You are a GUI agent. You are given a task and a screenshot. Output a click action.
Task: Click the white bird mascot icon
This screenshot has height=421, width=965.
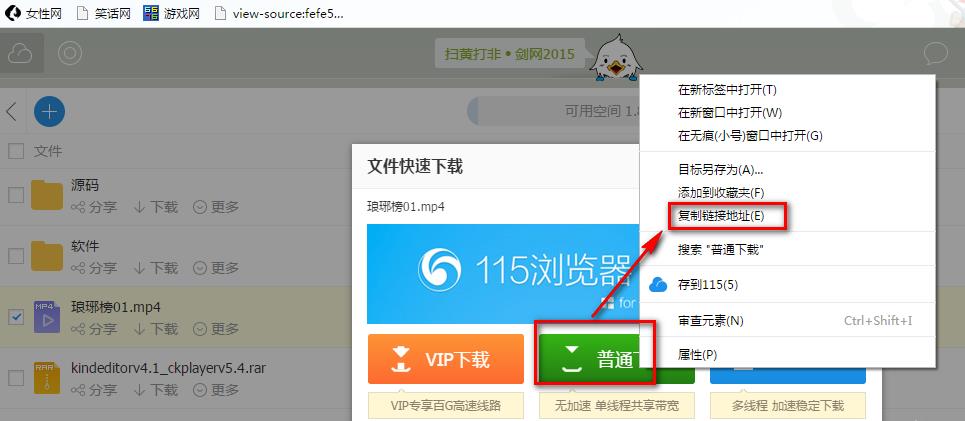[614, 57]
